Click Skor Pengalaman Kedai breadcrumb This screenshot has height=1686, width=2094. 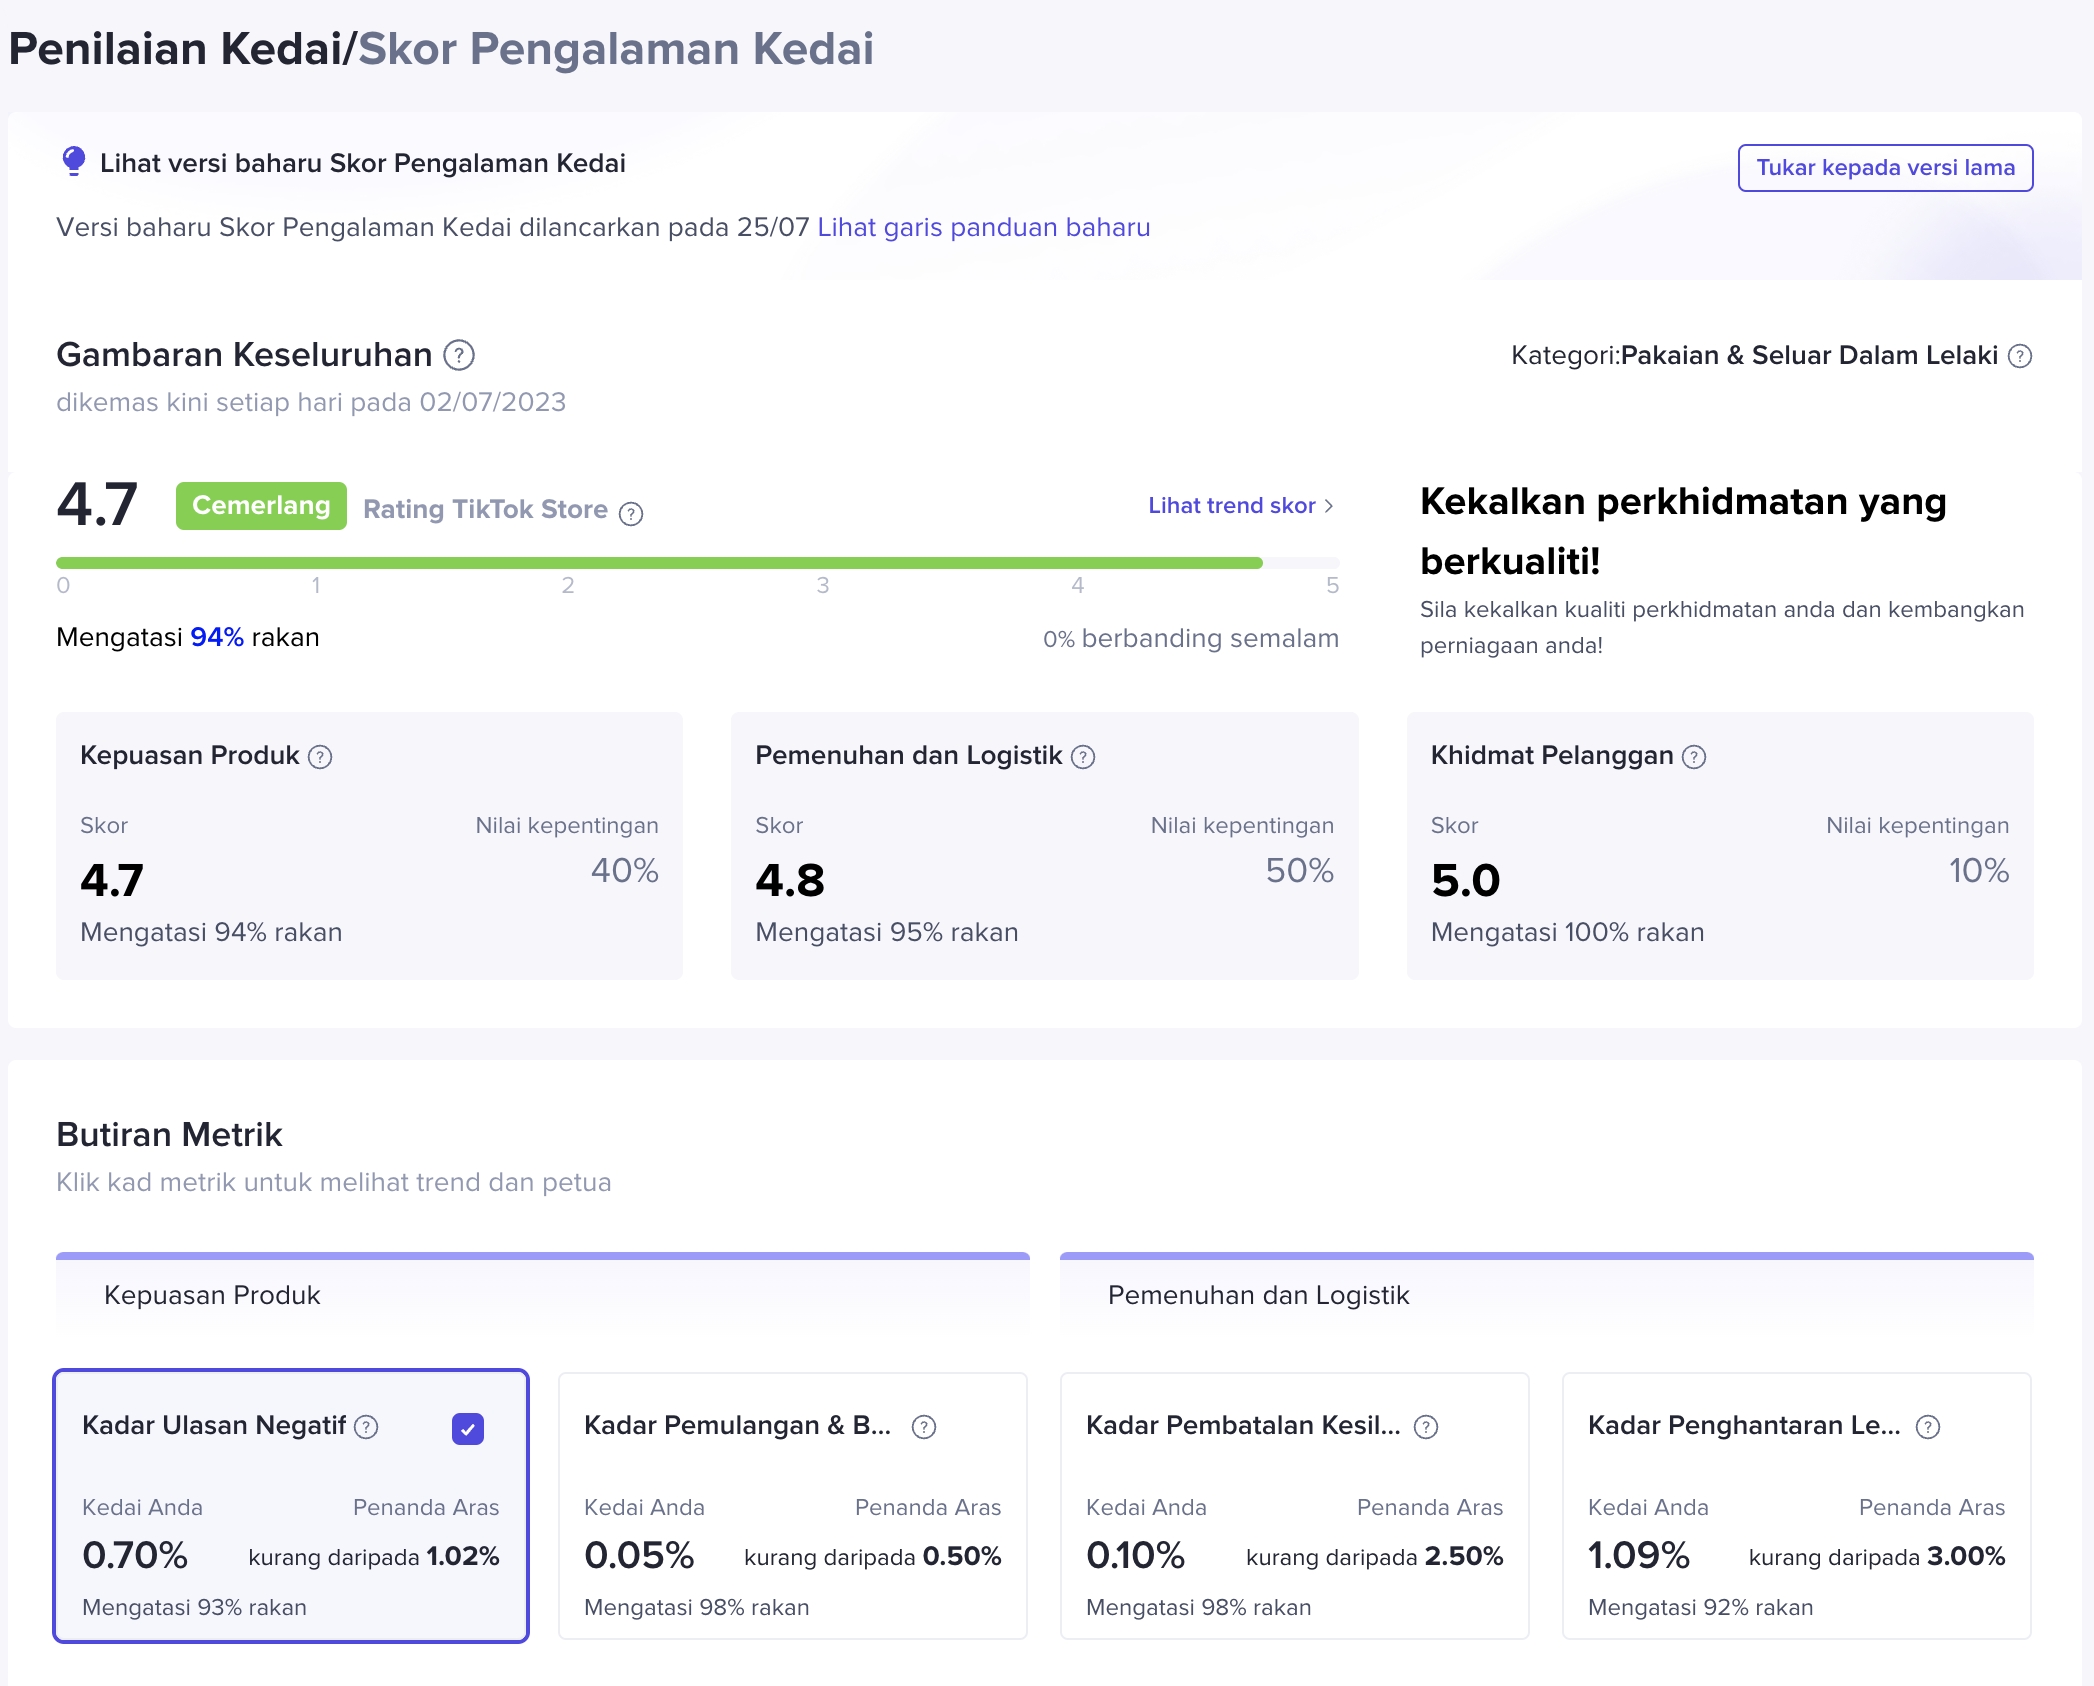(616, 49)
